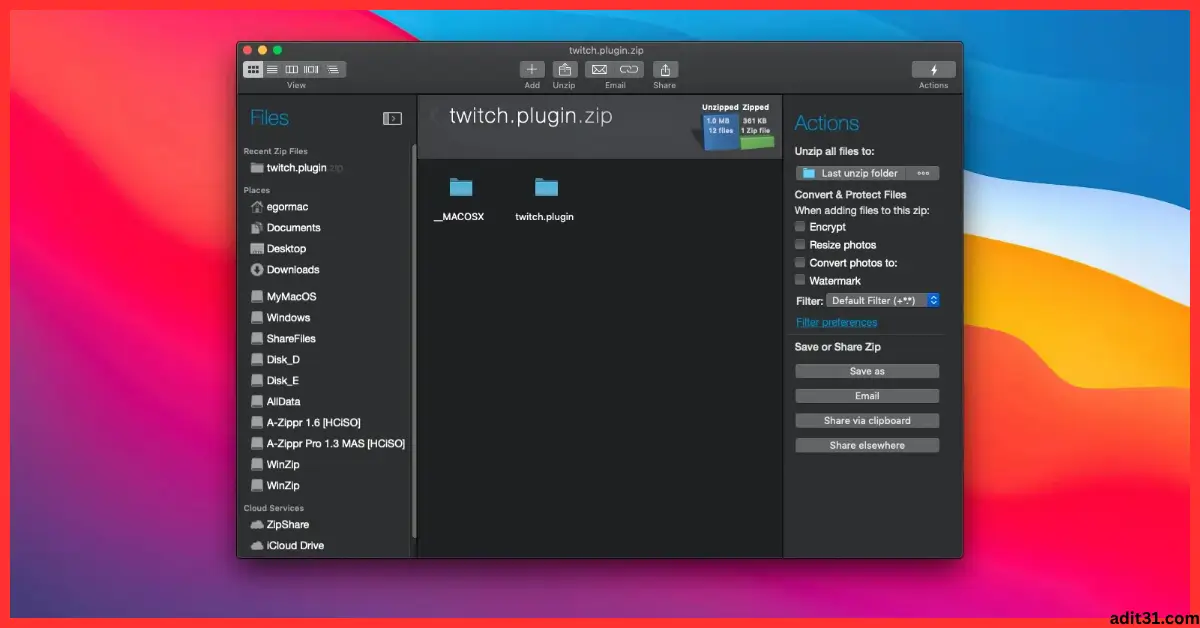Click the Unzip toolbar icon

(564, 69)
